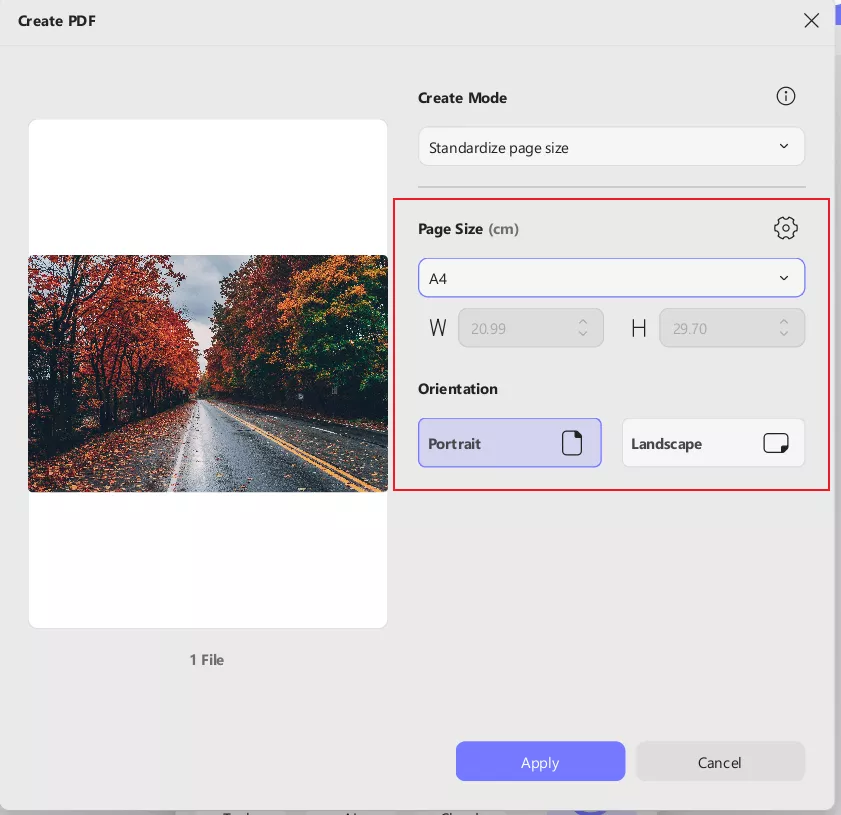Click the chevron in the A4 box

coord(784,278)
